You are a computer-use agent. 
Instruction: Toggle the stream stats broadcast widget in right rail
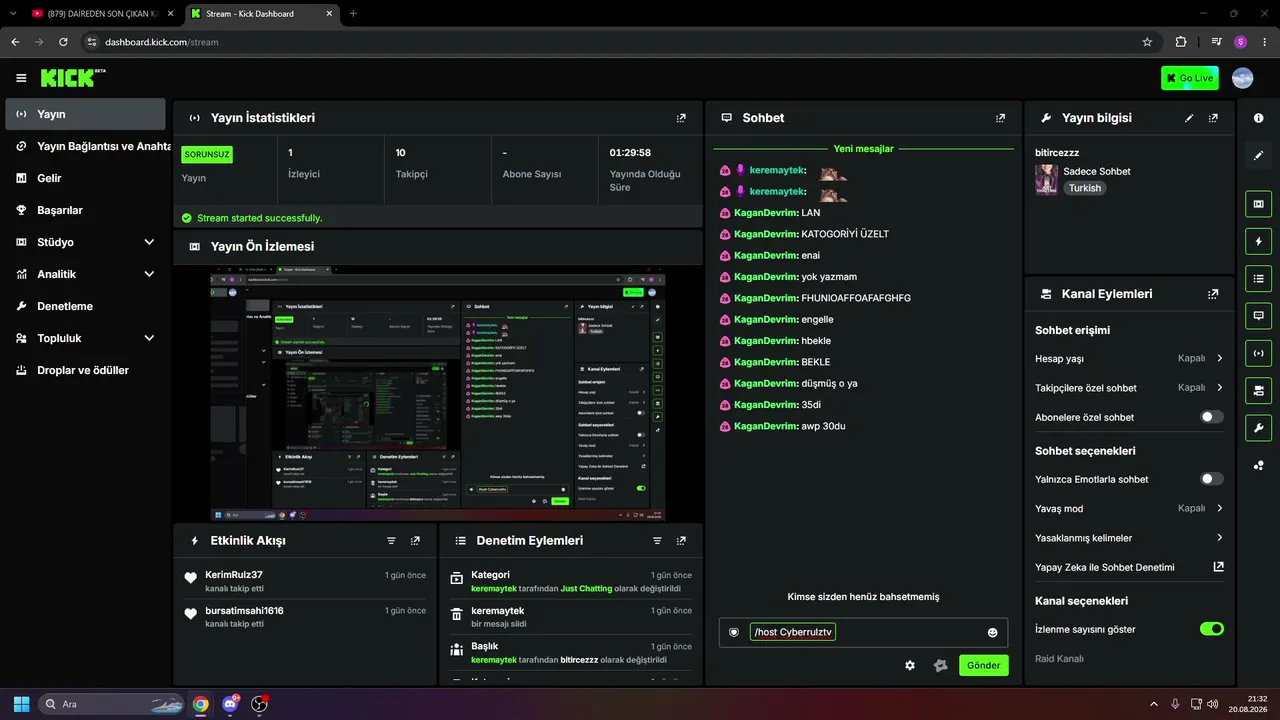pos(1258,353)
